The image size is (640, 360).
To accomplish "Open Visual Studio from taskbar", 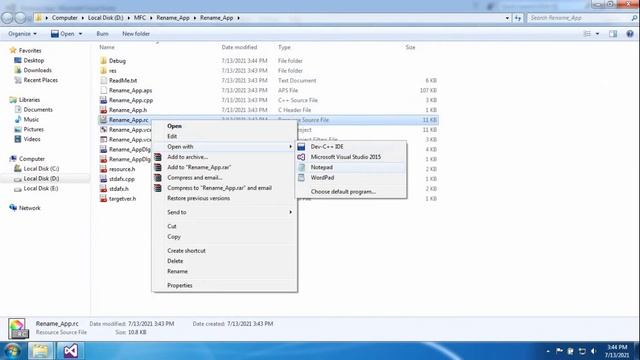I will (x=70, y=351).
